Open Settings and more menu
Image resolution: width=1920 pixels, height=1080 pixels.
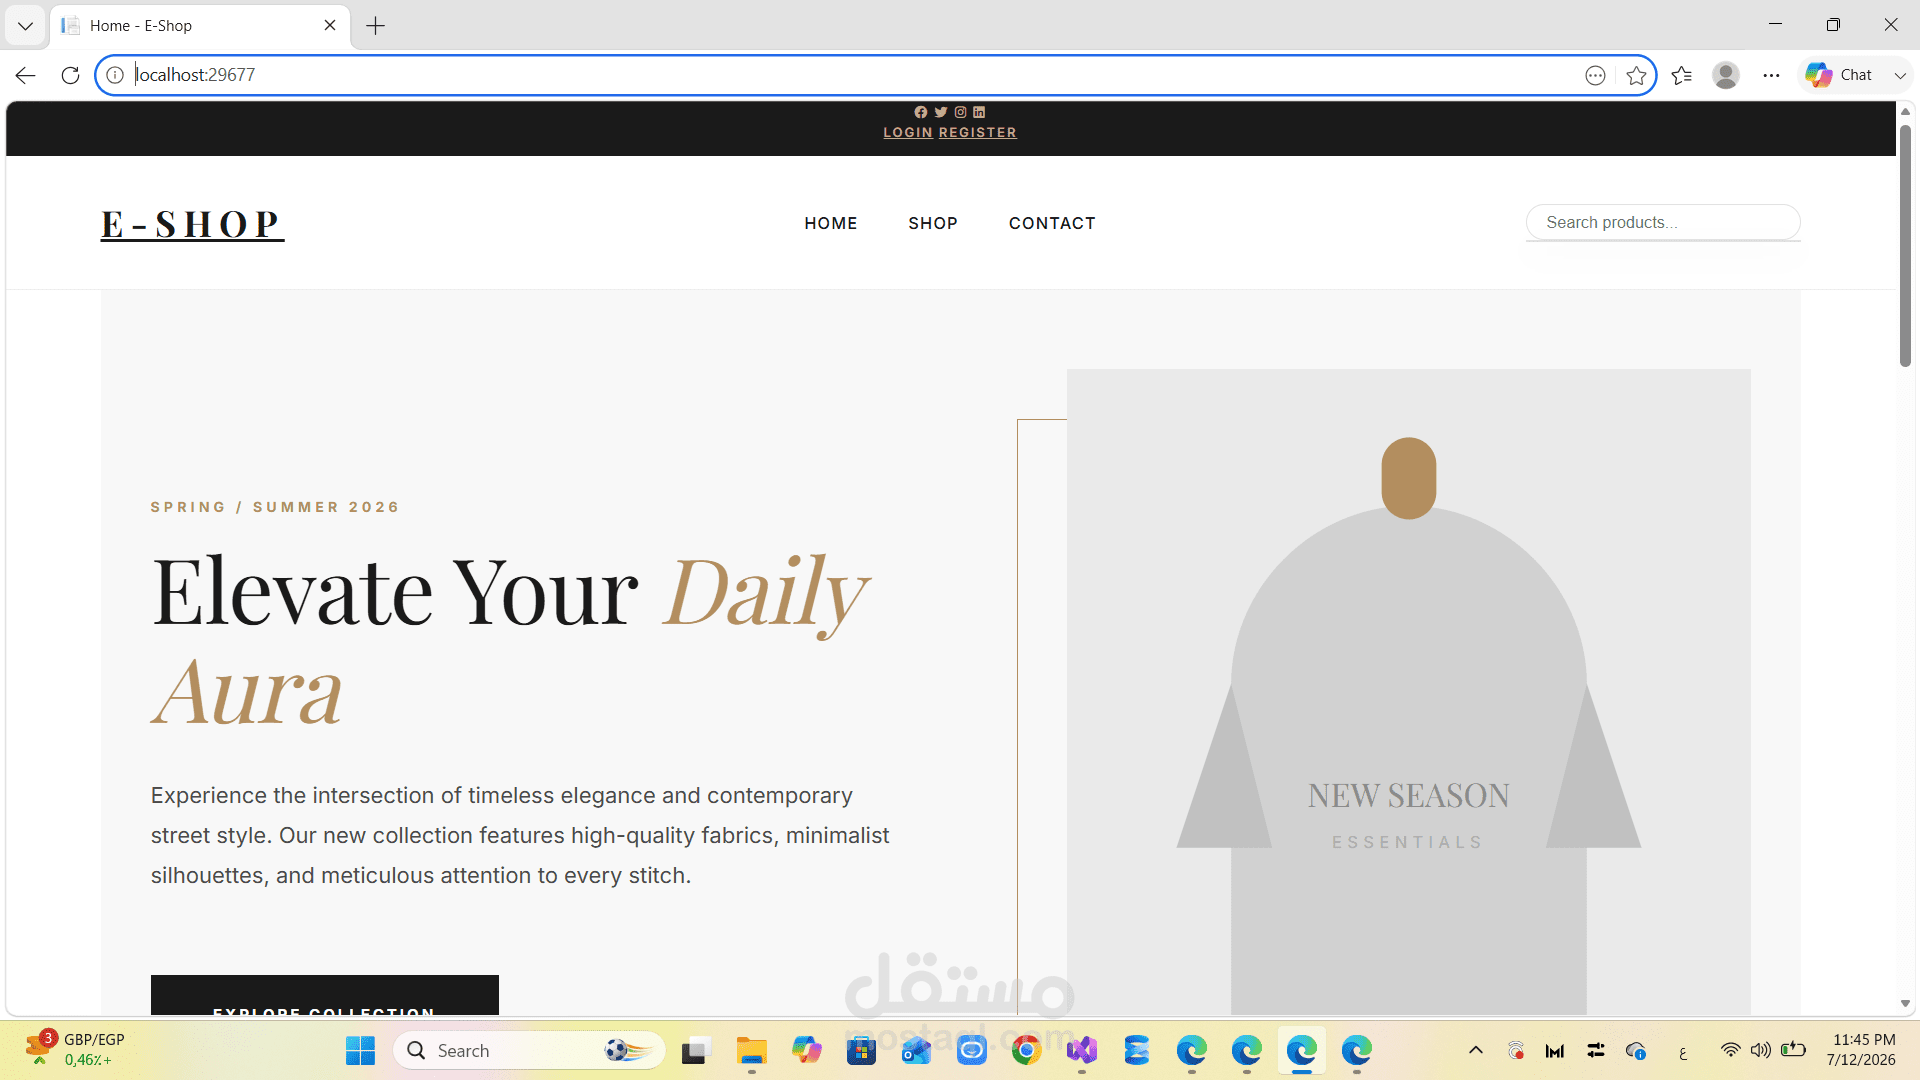[1771, 75]
